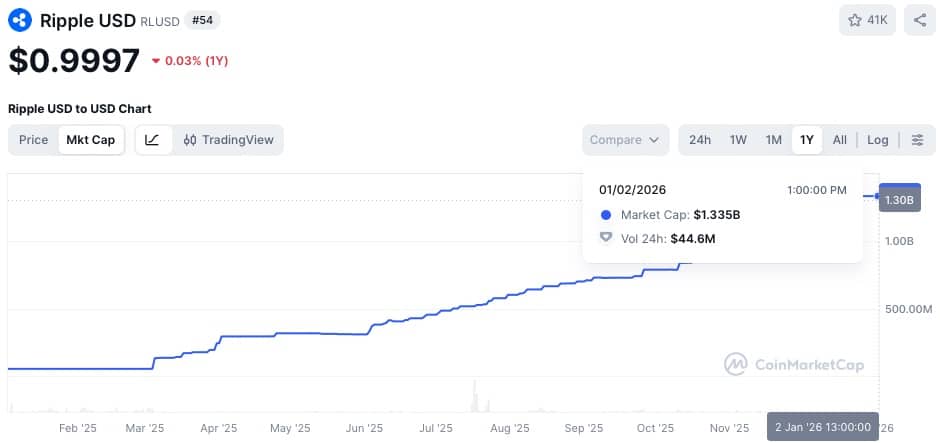
Task: Set range to 1M
Action: point(773,140)
